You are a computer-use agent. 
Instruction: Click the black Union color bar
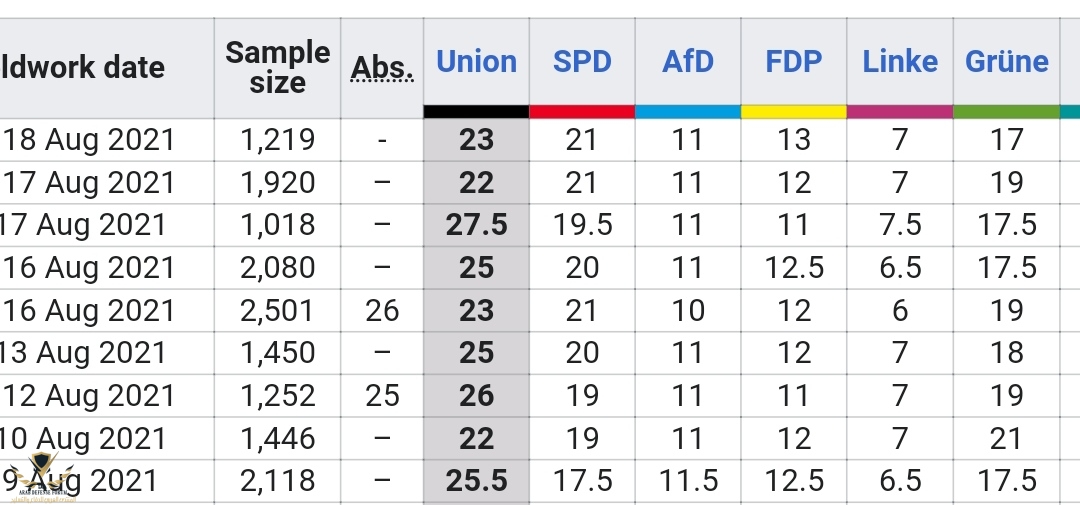click(x=476, y=112)
